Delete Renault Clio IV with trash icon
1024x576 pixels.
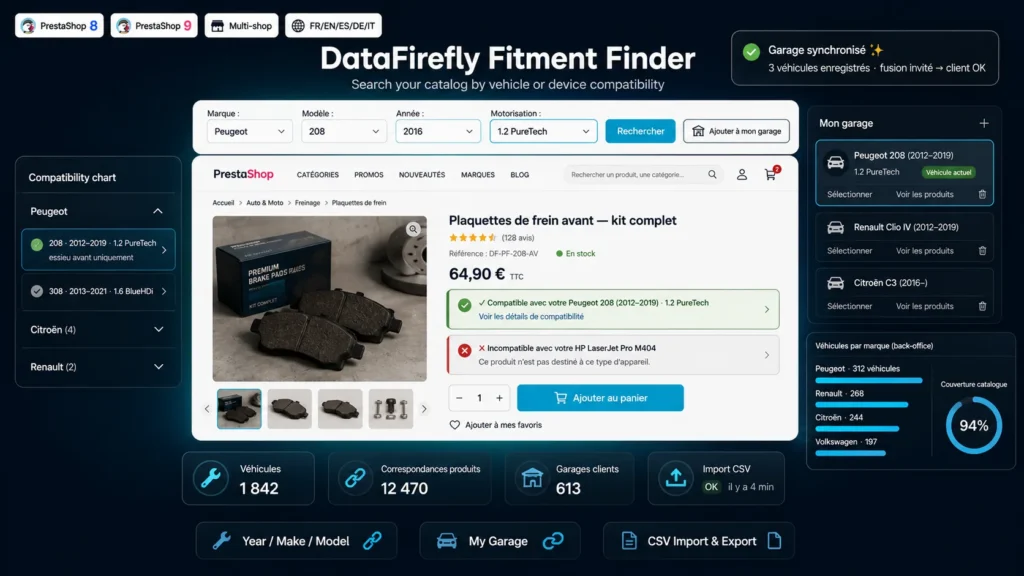[x=982, y=251]
